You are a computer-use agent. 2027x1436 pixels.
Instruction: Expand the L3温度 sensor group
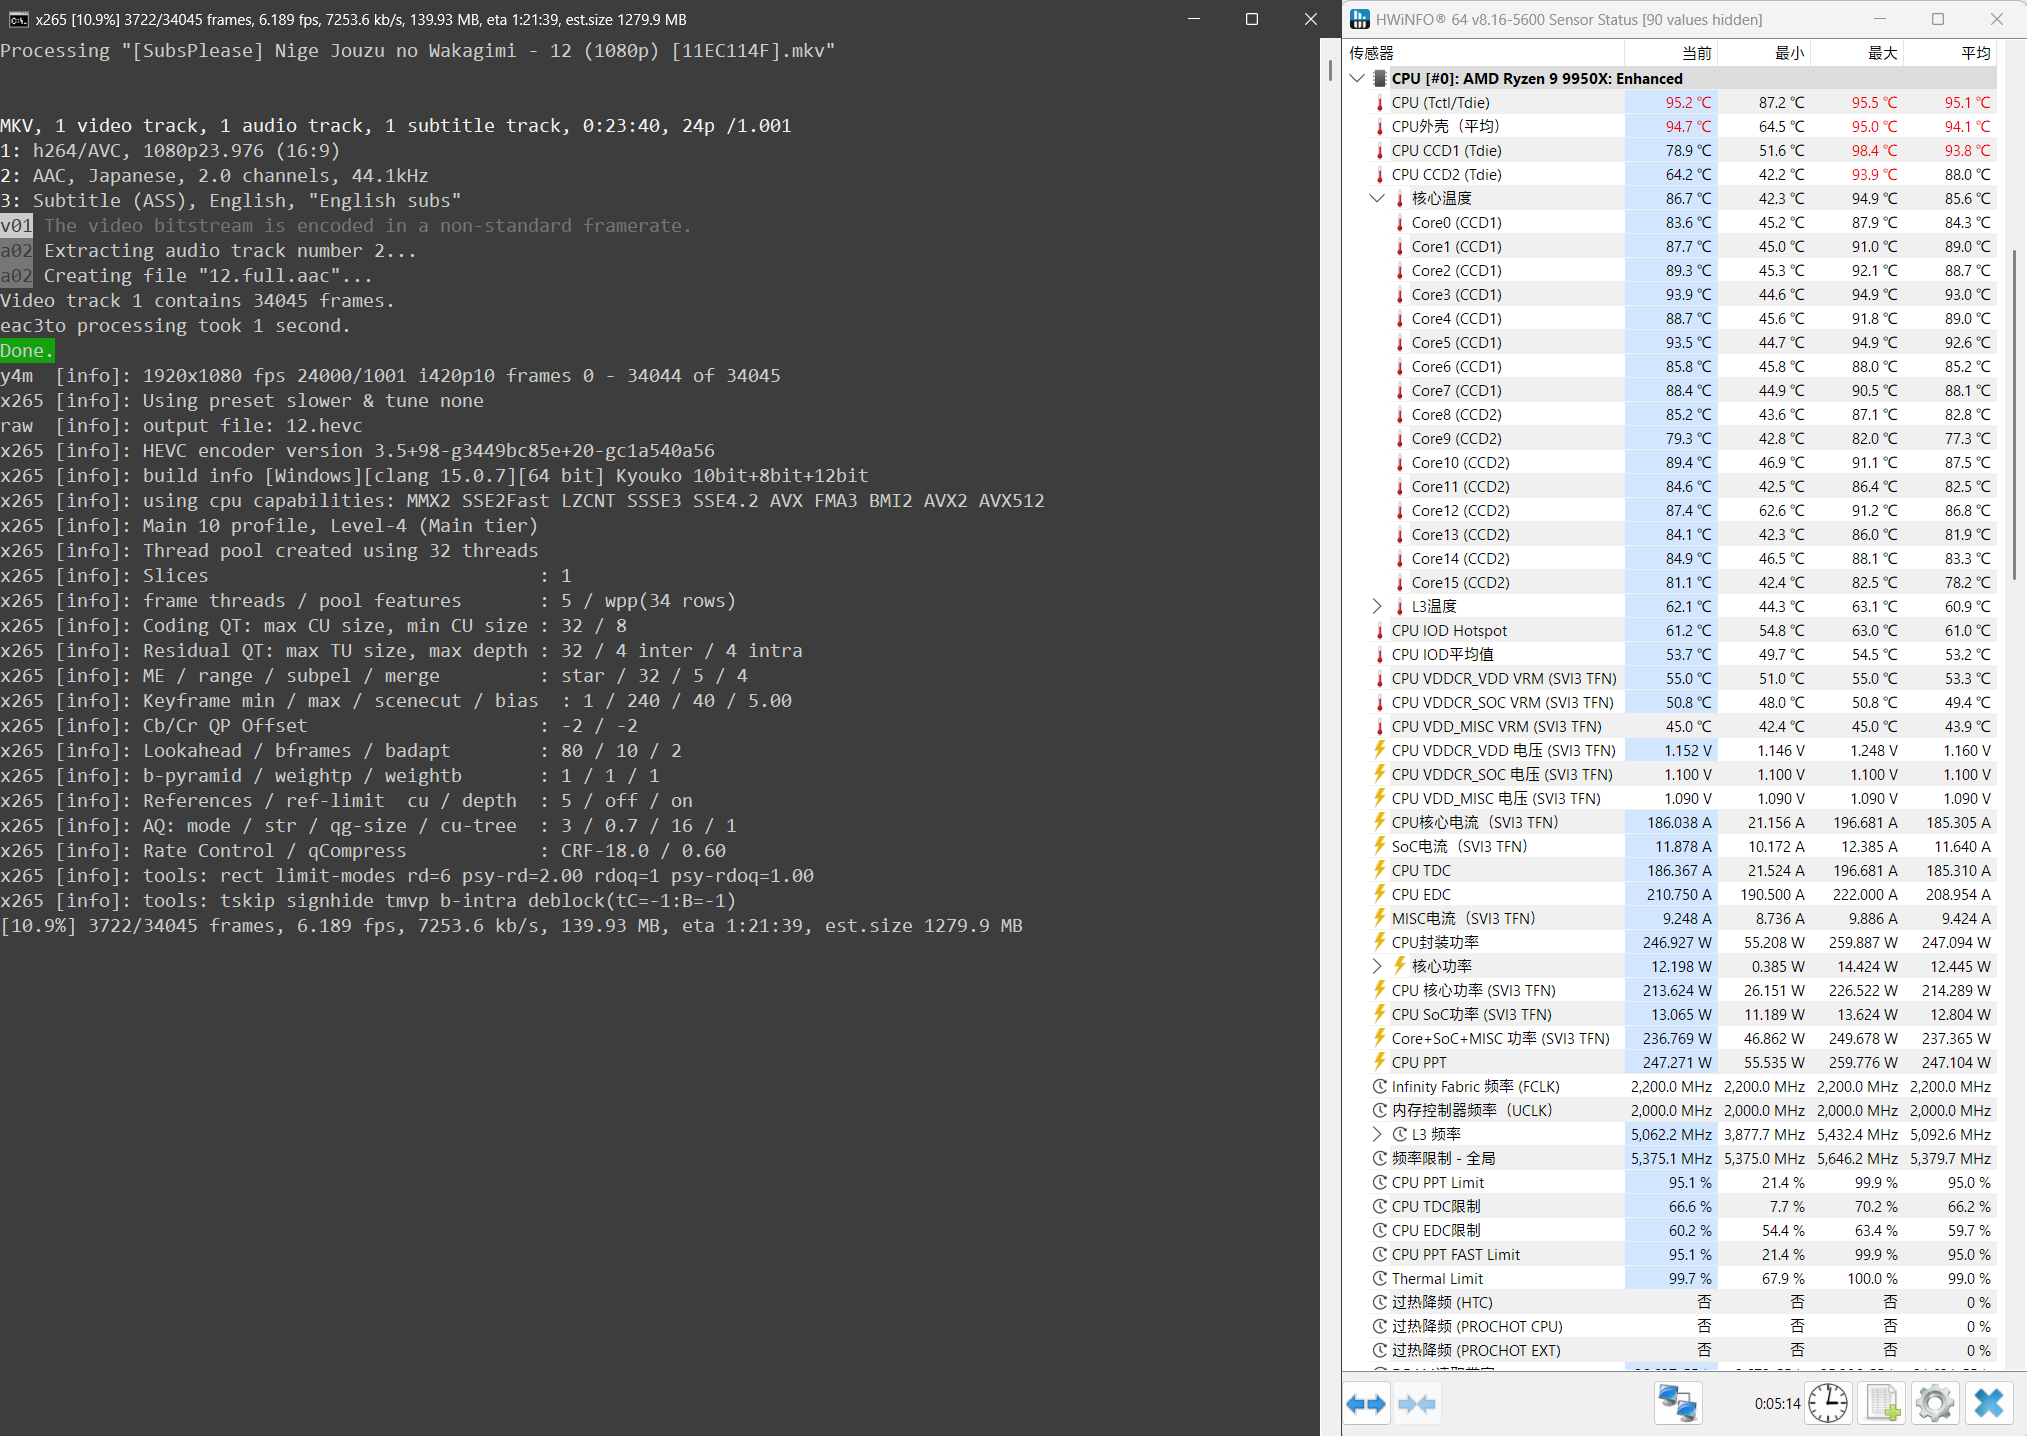click(x=1377, y=606)
